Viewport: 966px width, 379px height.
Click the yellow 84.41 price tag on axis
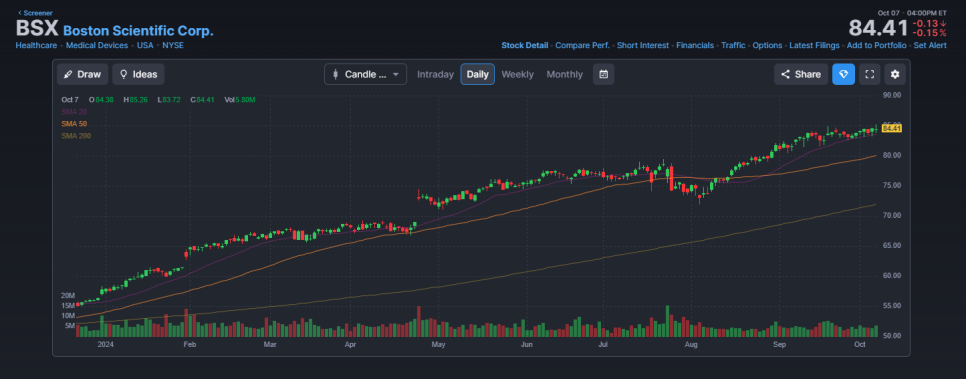(x=892, y=128)
